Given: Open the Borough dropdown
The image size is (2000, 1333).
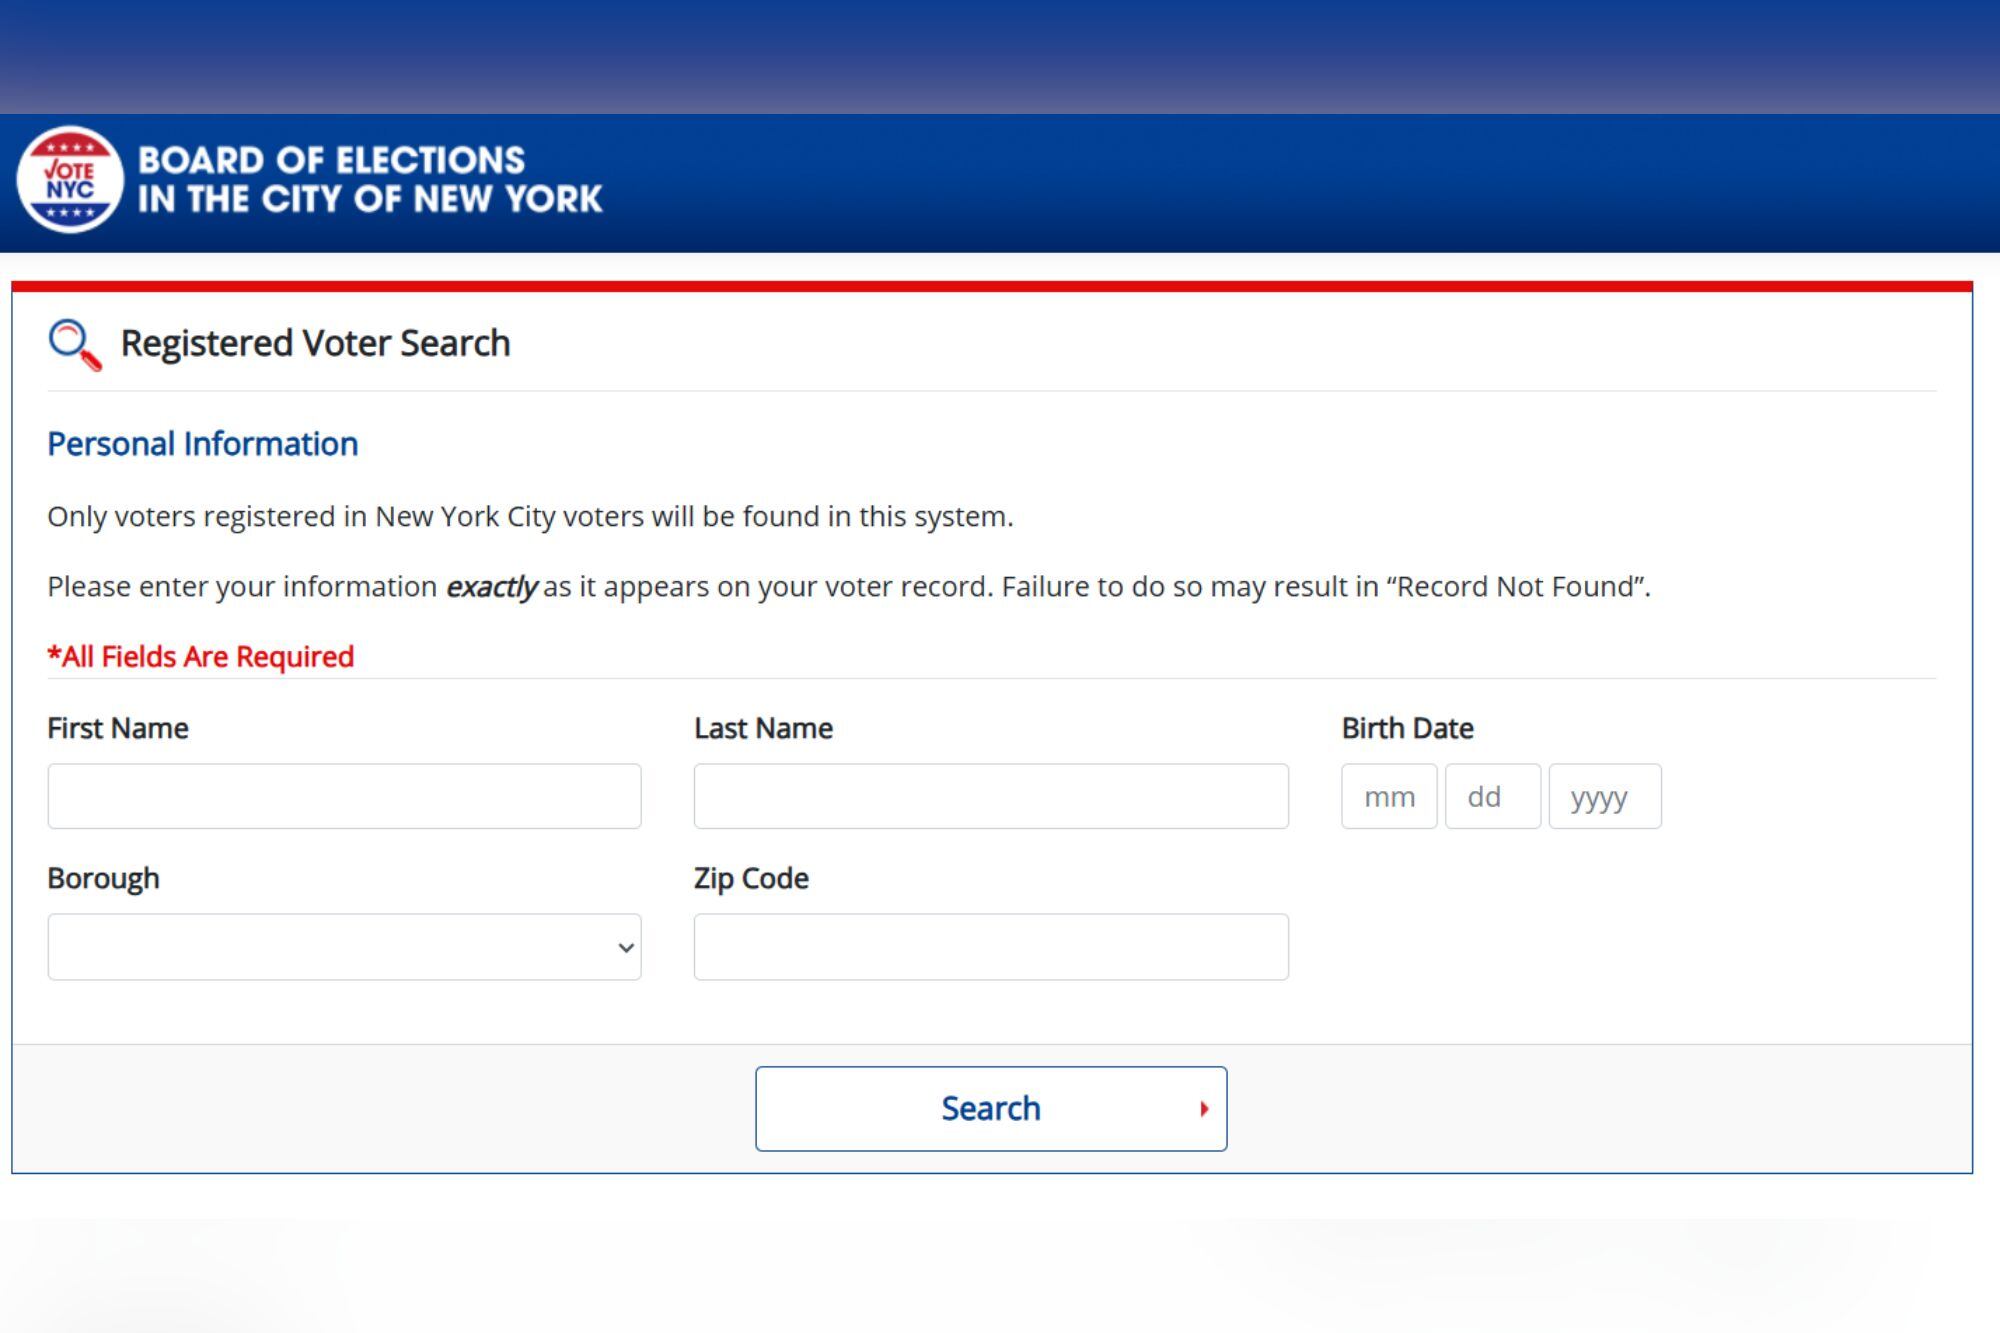Looking at the screenshot, I should [x=344, y=946].
